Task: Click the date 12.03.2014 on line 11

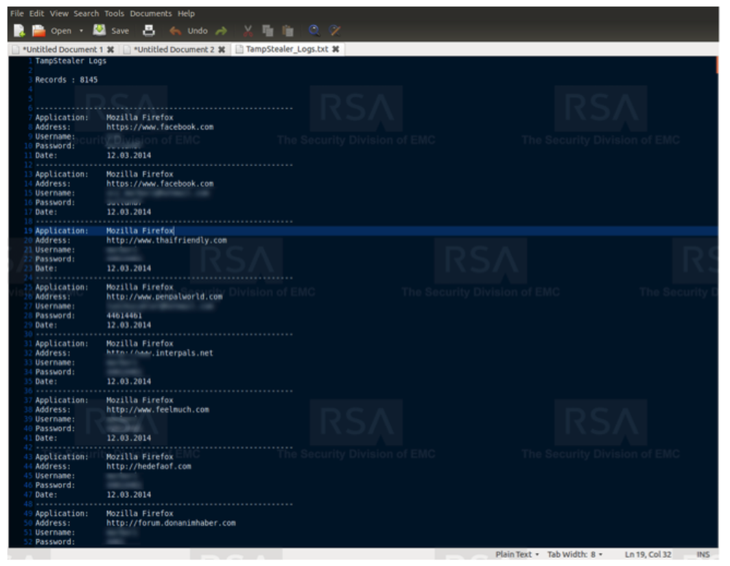Action: coord(128,155)
